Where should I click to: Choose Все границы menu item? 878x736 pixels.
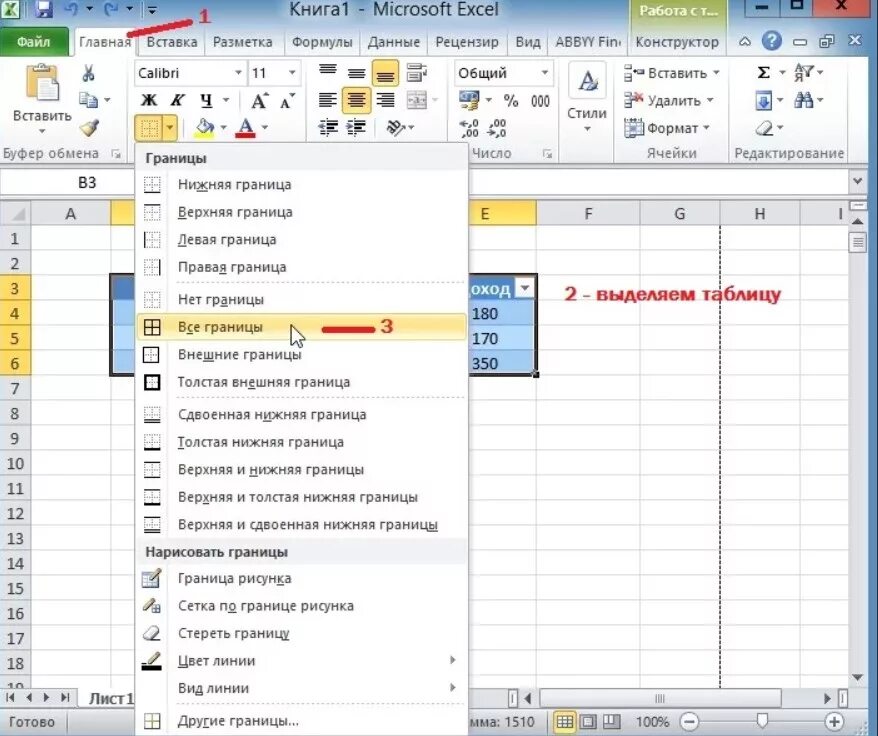coord(301,327)
